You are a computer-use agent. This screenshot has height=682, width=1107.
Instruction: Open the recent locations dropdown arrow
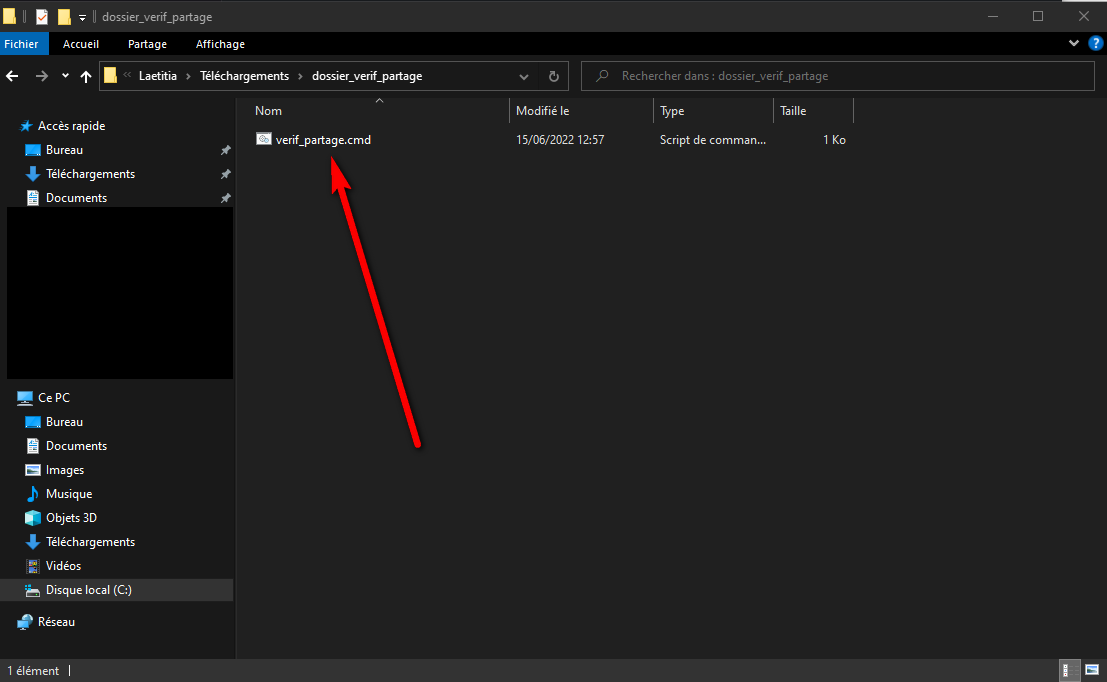65,76
